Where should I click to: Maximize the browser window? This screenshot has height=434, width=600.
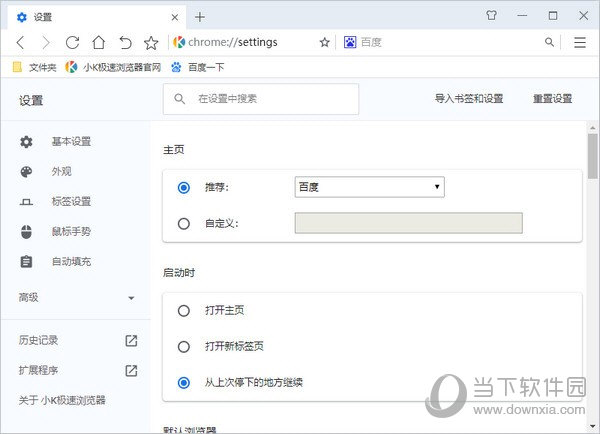pyautogui.click(x=553, y=16)
